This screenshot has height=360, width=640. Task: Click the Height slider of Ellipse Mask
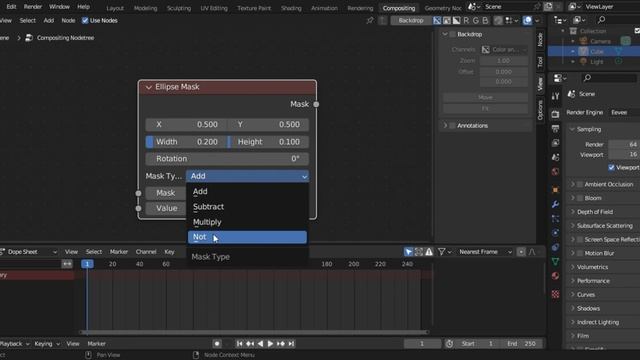coord(268,142)
